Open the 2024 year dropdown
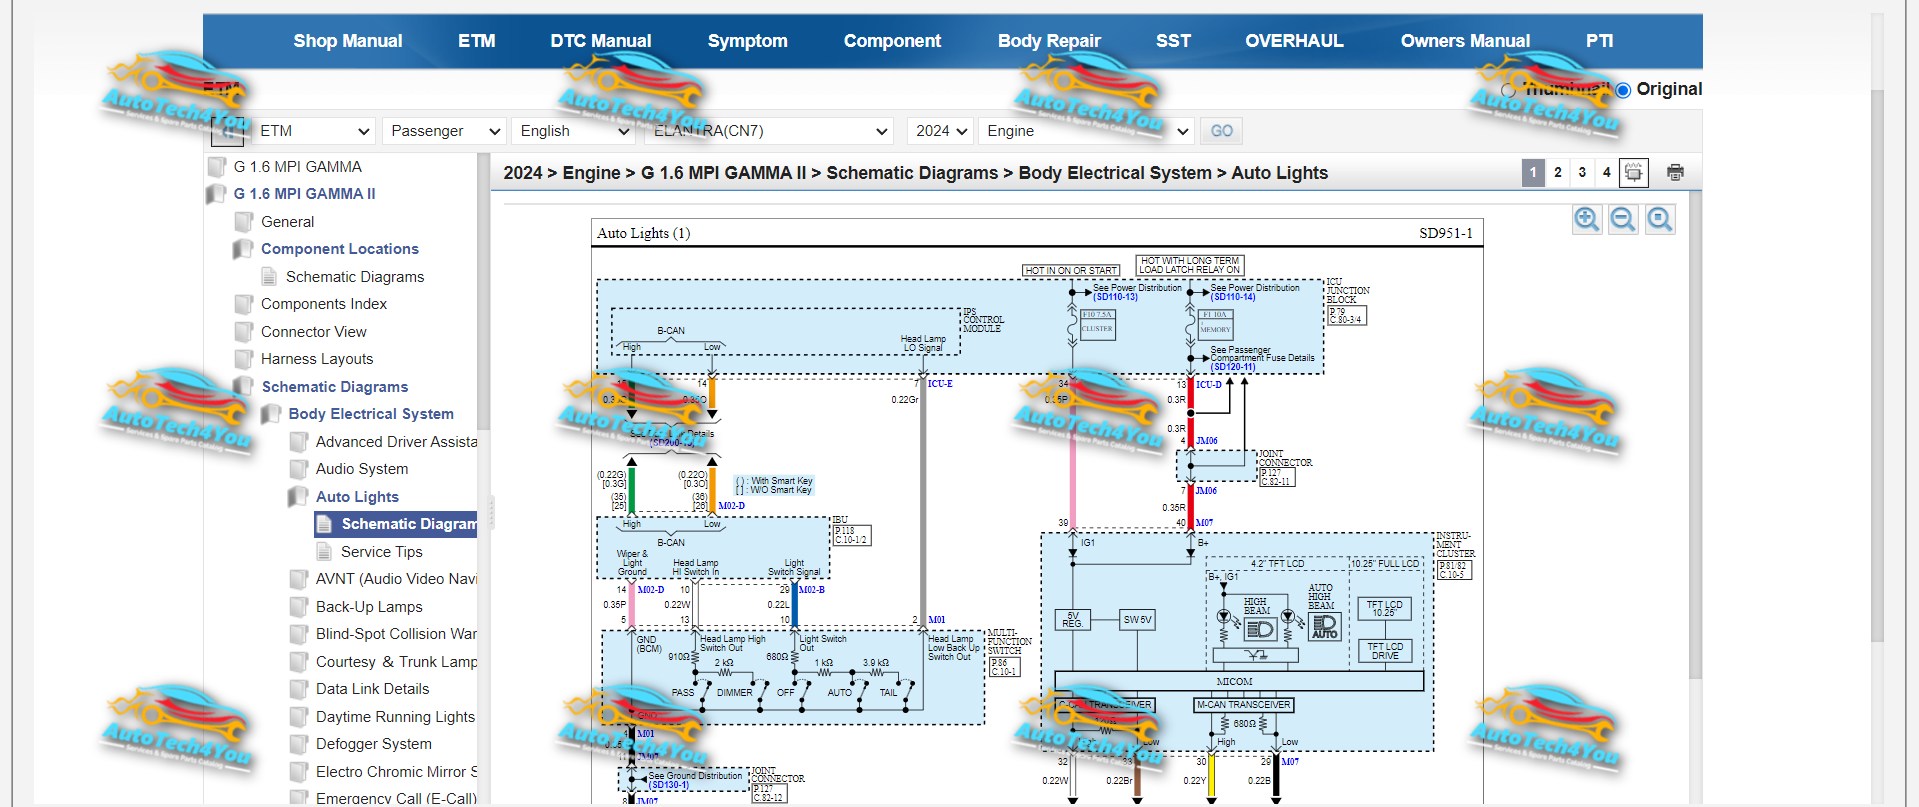This screenshot has height=807, width=1919. pos(941,131)
